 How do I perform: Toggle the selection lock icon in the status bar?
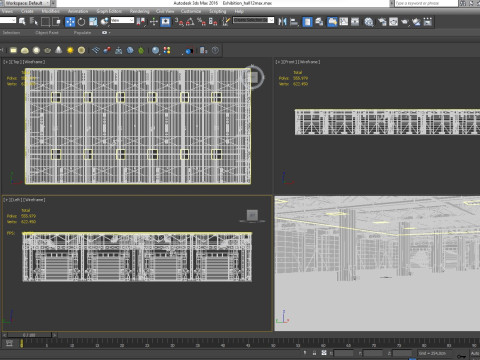[314, 353]
